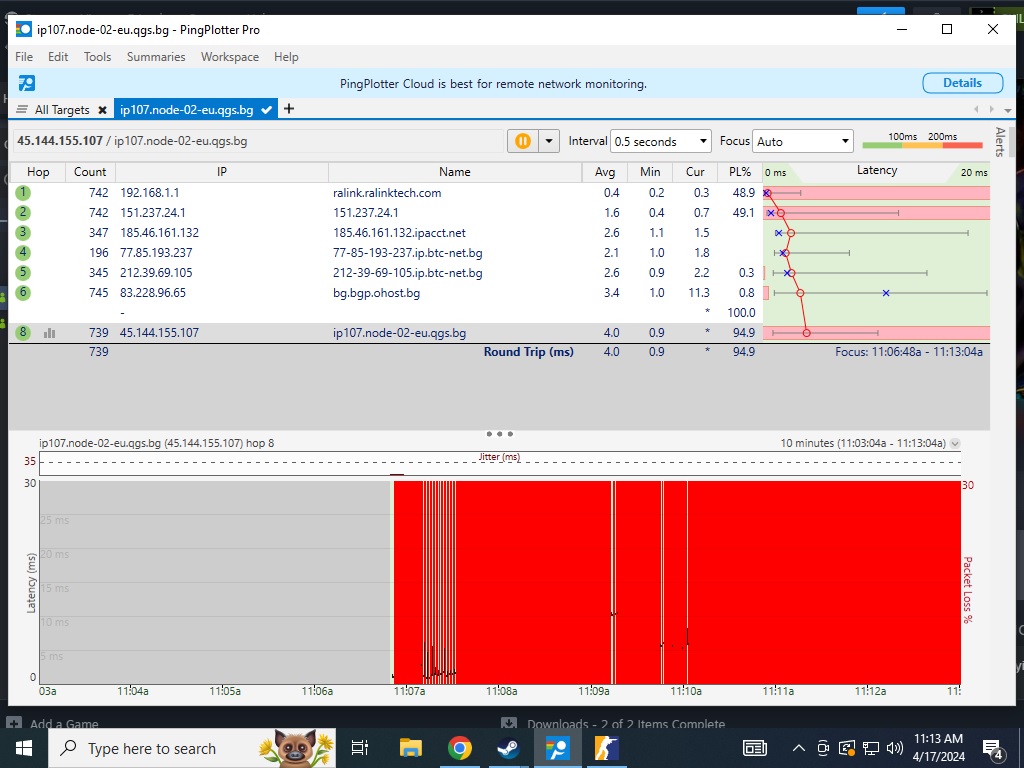Pause the trace with the orange button

pyautogui.click(x=522, y=141)
